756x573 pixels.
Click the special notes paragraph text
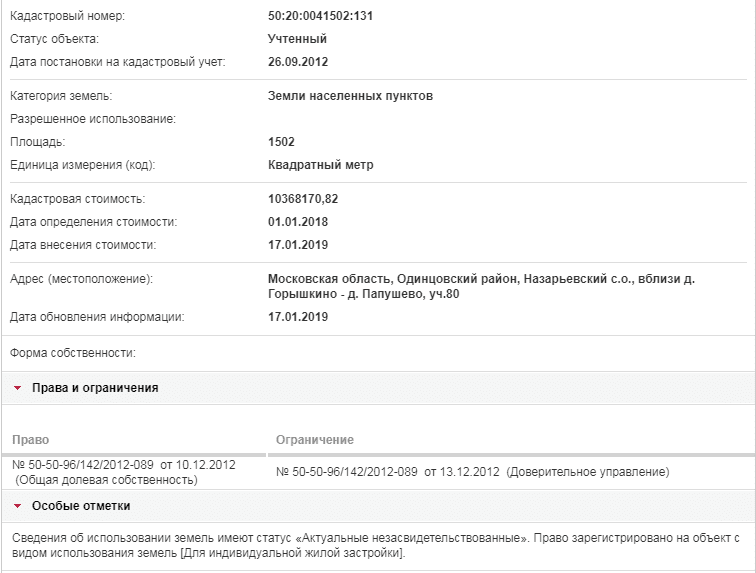376,545
